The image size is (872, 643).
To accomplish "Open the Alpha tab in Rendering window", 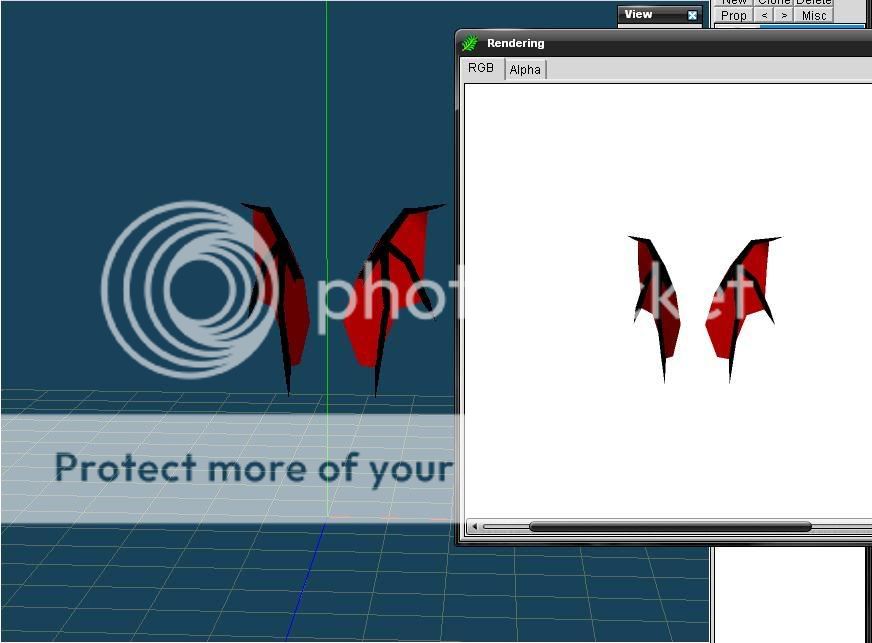I will click(525, 70).
